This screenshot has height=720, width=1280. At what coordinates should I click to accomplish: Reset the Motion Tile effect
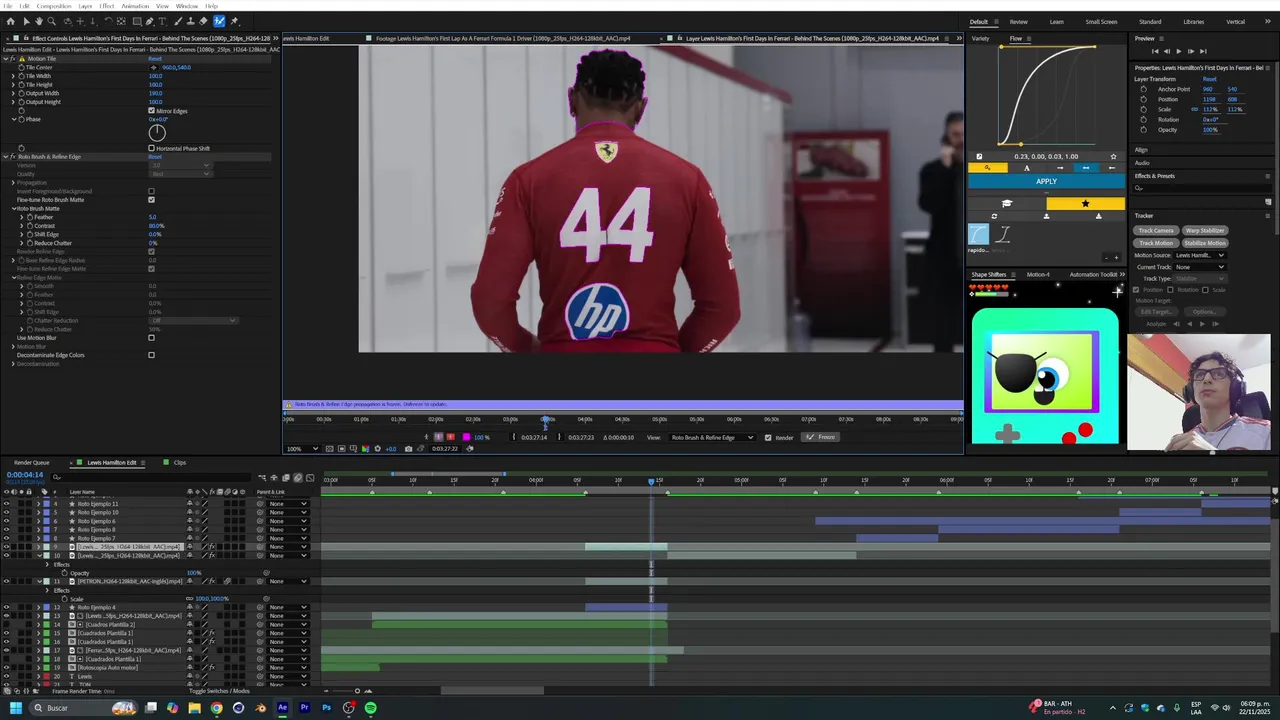(155, 59)
